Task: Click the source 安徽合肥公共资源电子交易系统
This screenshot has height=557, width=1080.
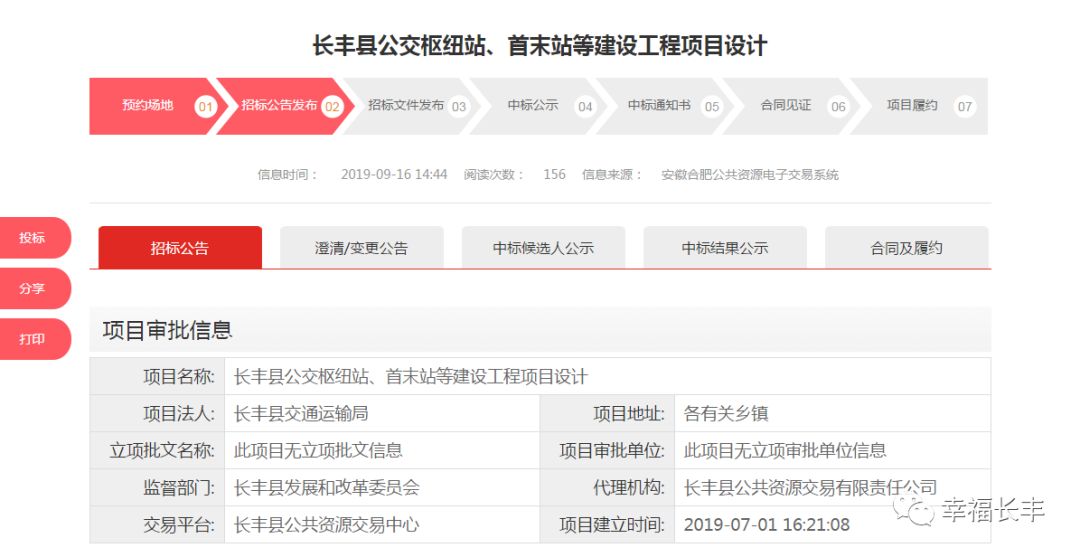Action: (750, 175)
